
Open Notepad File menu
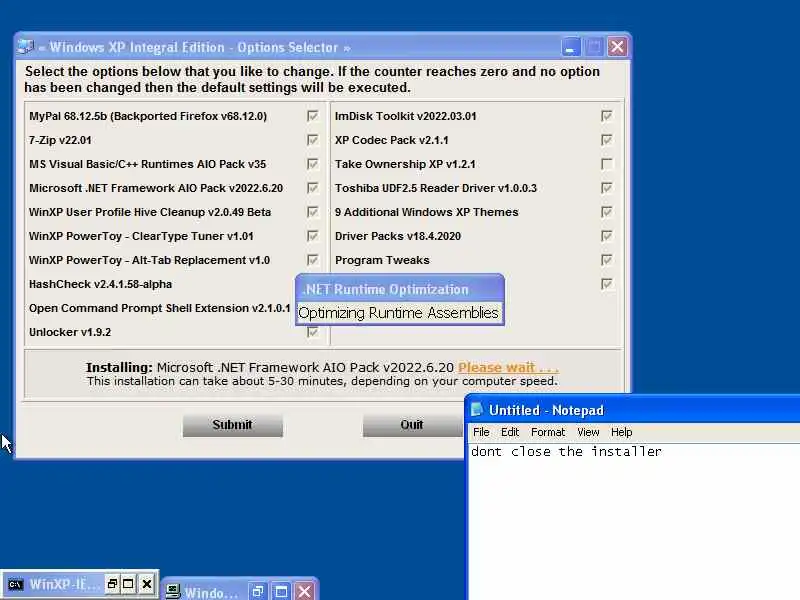tap(481, 432)
